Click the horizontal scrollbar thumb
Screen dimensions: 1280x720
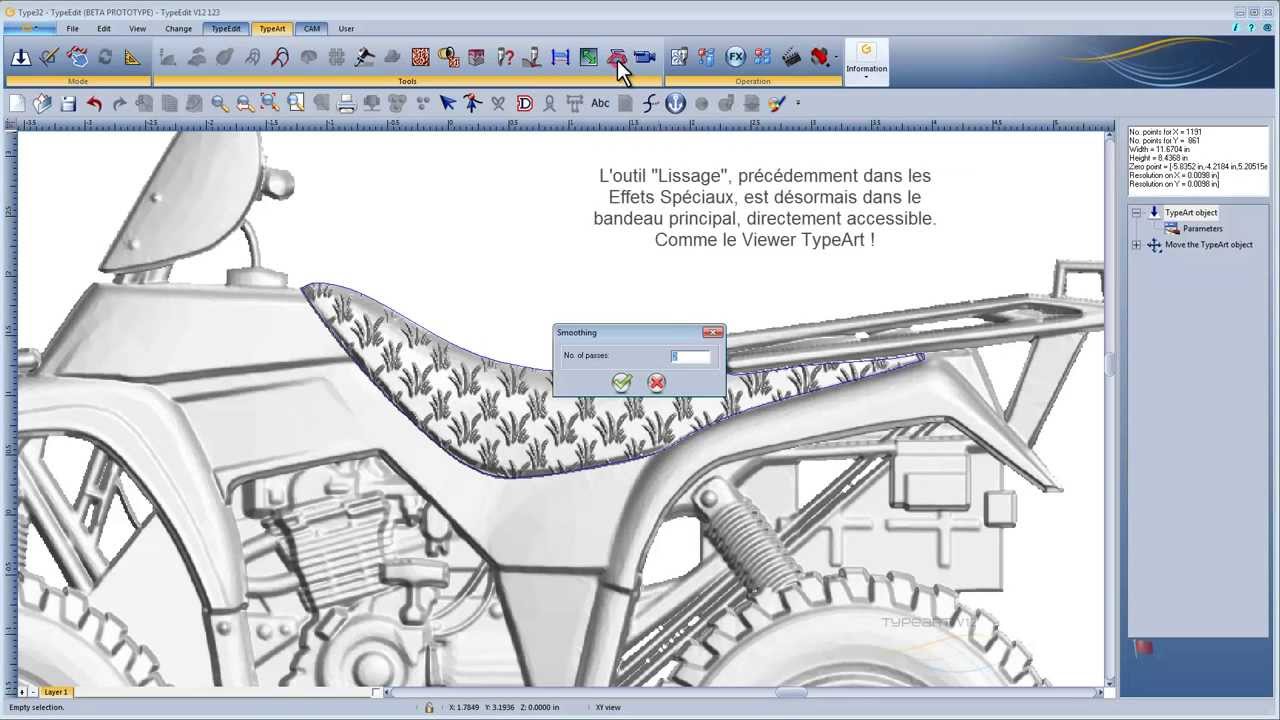point(791,692)
